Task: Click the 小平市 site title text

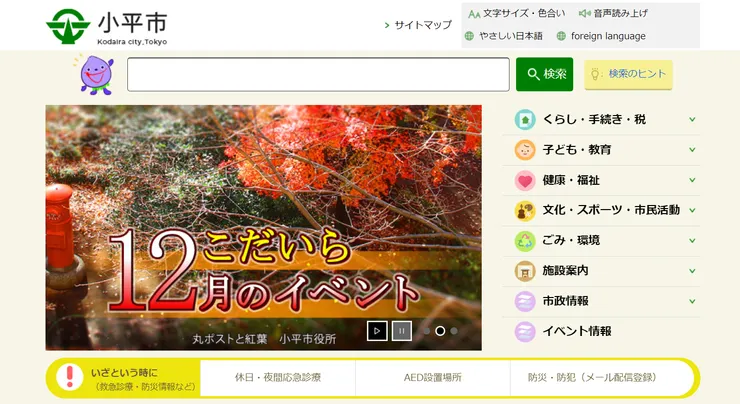Action: pyautogui.click(x=133, y=22)
